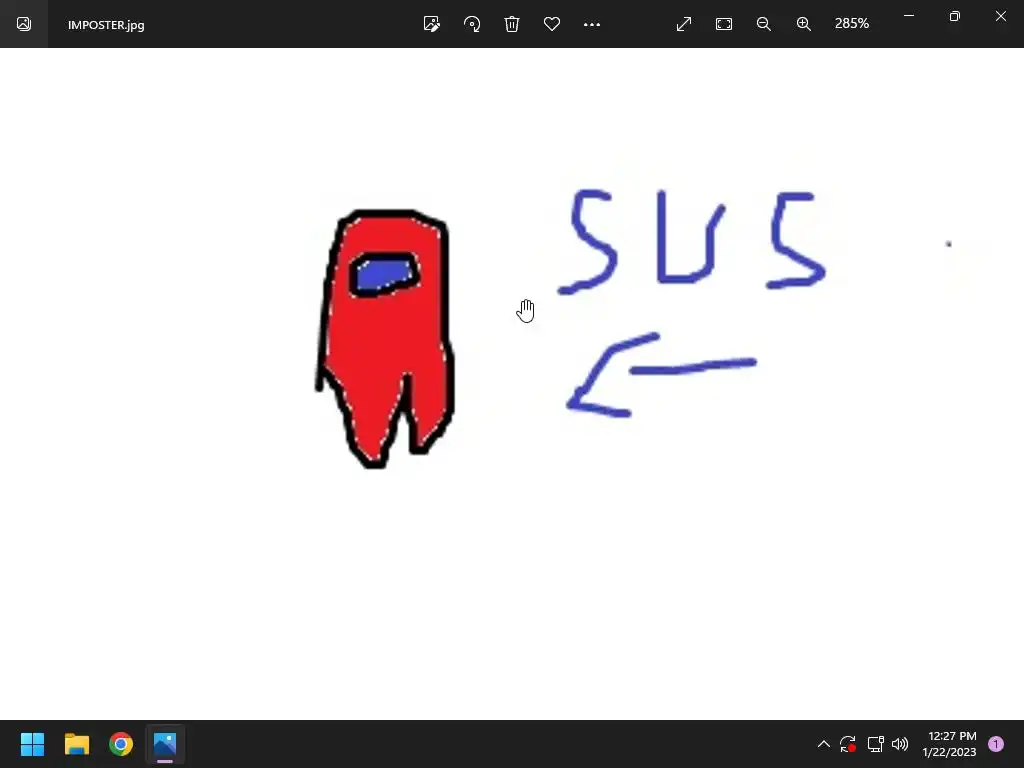Launch Google Chrome from the taskbar

coord(121,744)
